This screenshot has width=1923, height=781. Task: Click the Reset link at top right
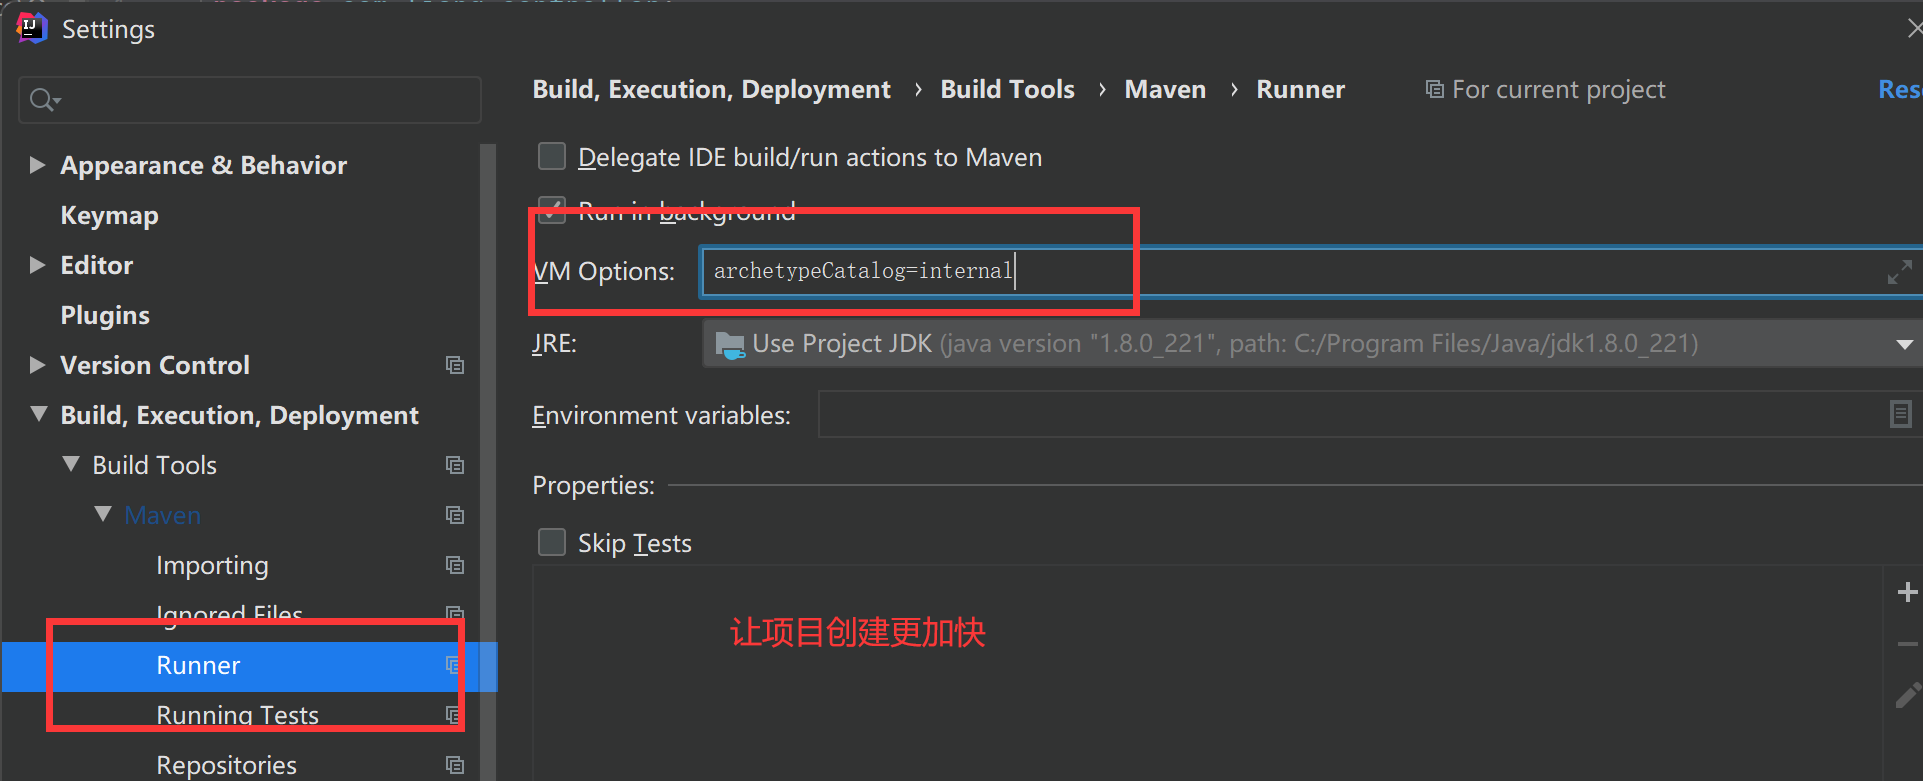(1900, 90)
